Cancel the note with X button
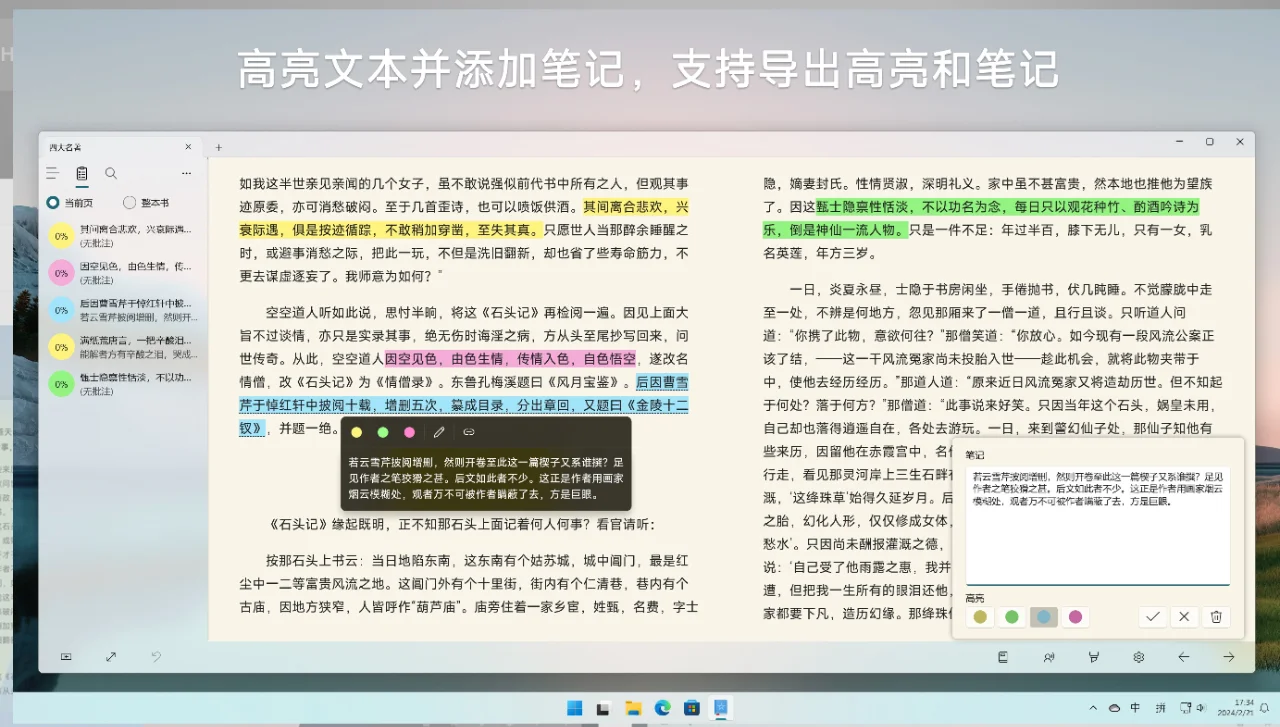Image resolution: width=1280 pixels, height=727 pixels. tap(1184, 617)
